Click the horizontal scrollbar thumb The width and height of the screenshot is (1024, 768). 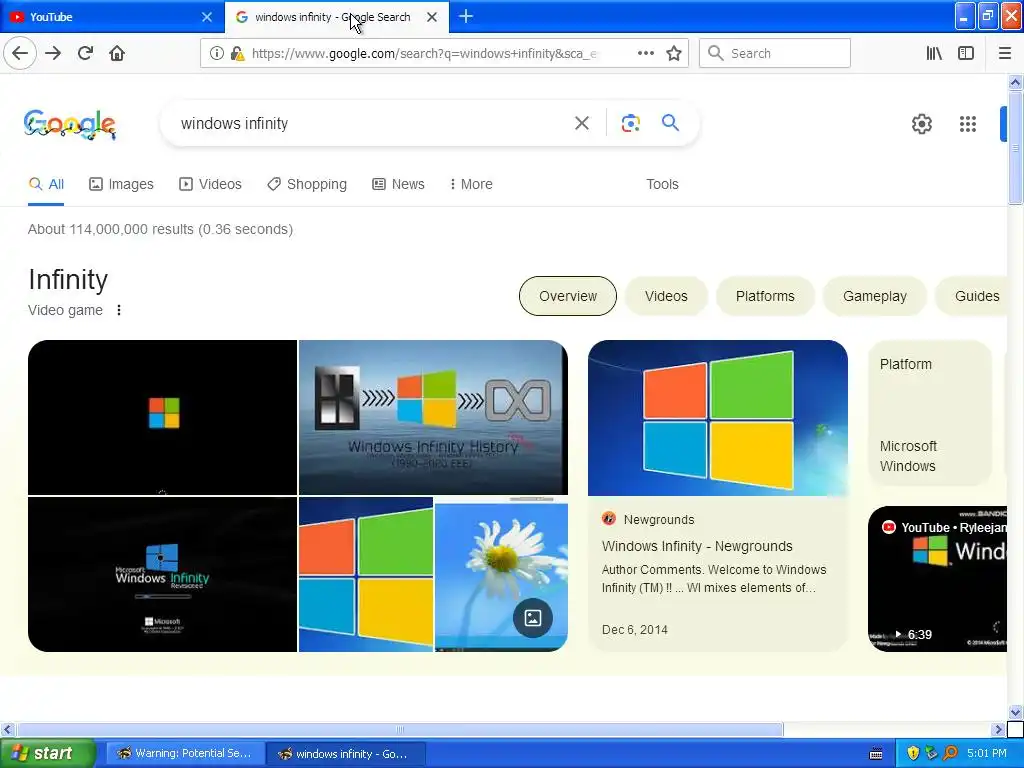tap(400, 729)
